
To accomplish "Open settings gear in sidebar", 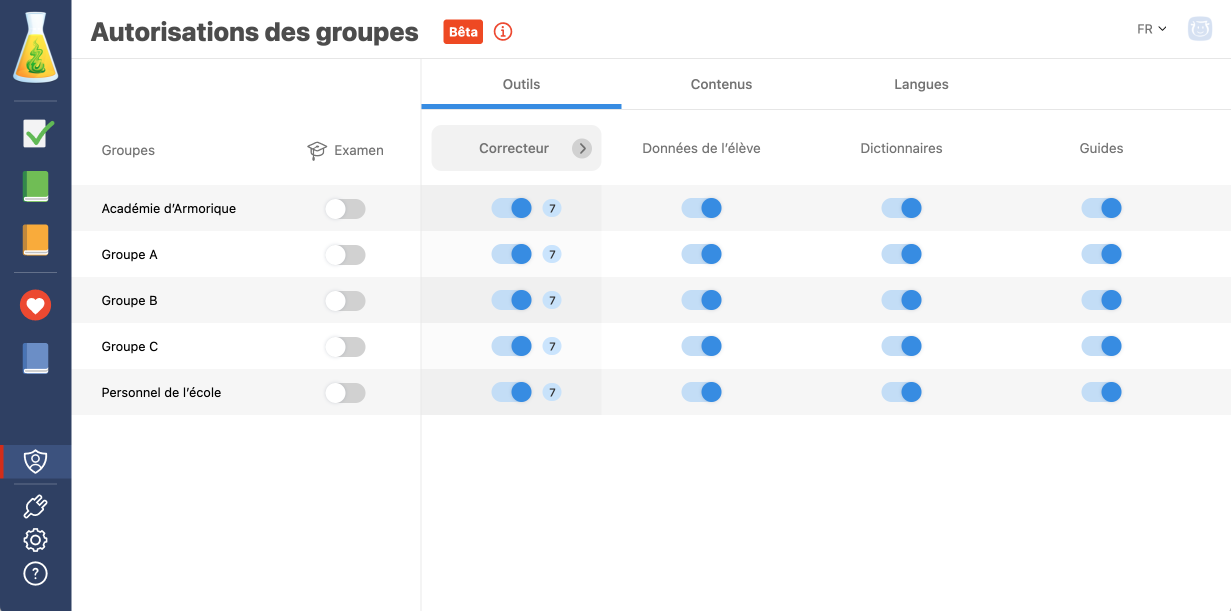I will 35,540.
